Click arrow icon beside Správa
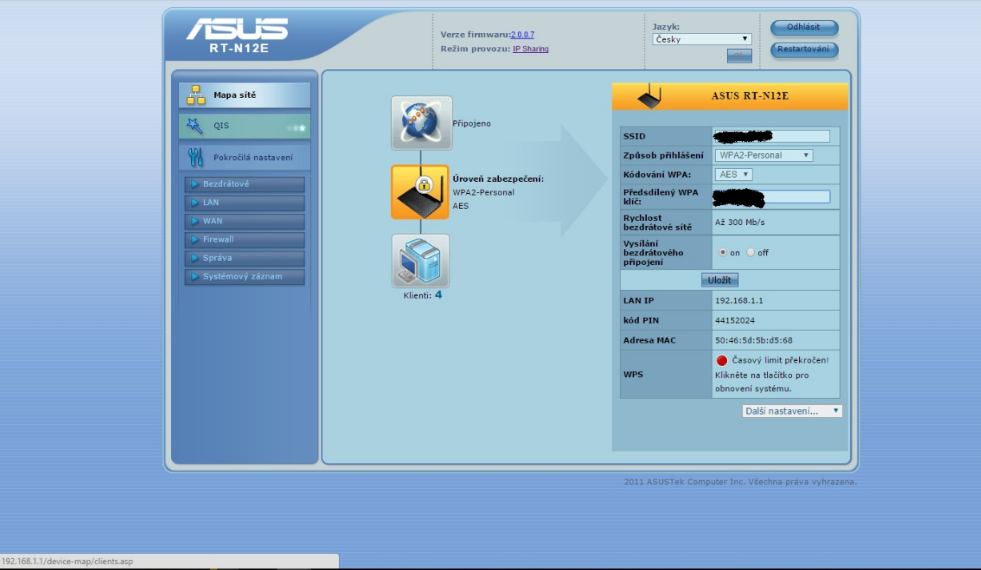This screenshot has height=570, width=981. tap(195, 258)
